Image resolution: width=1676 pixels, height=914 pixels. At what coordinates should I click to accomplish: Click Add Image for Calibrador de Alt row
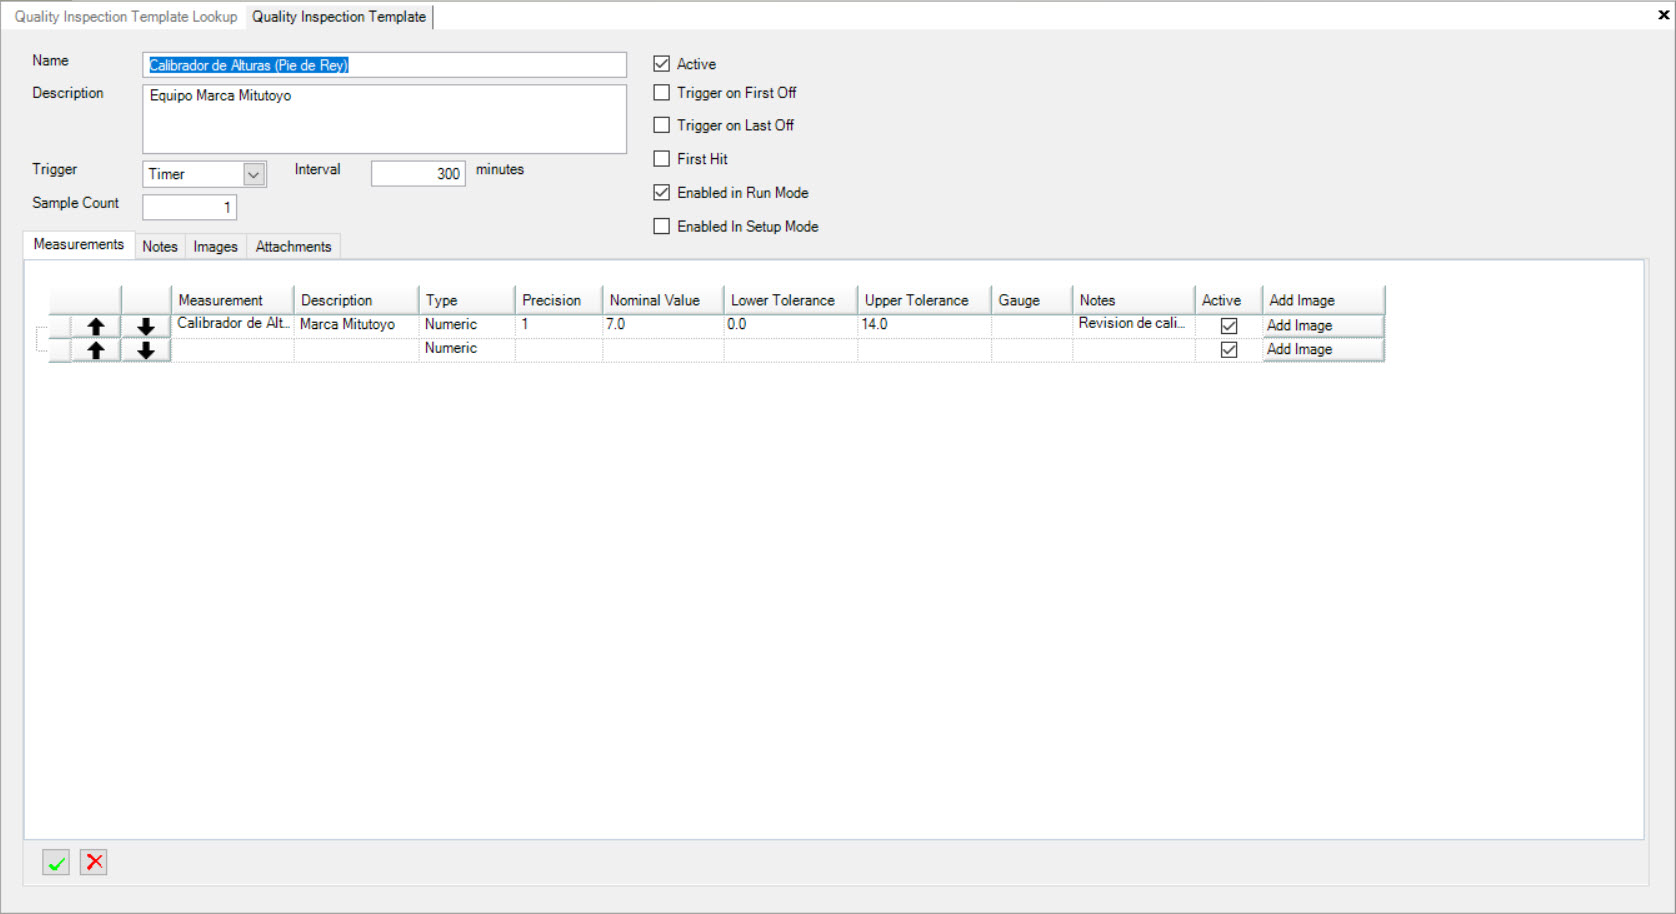1323,325
